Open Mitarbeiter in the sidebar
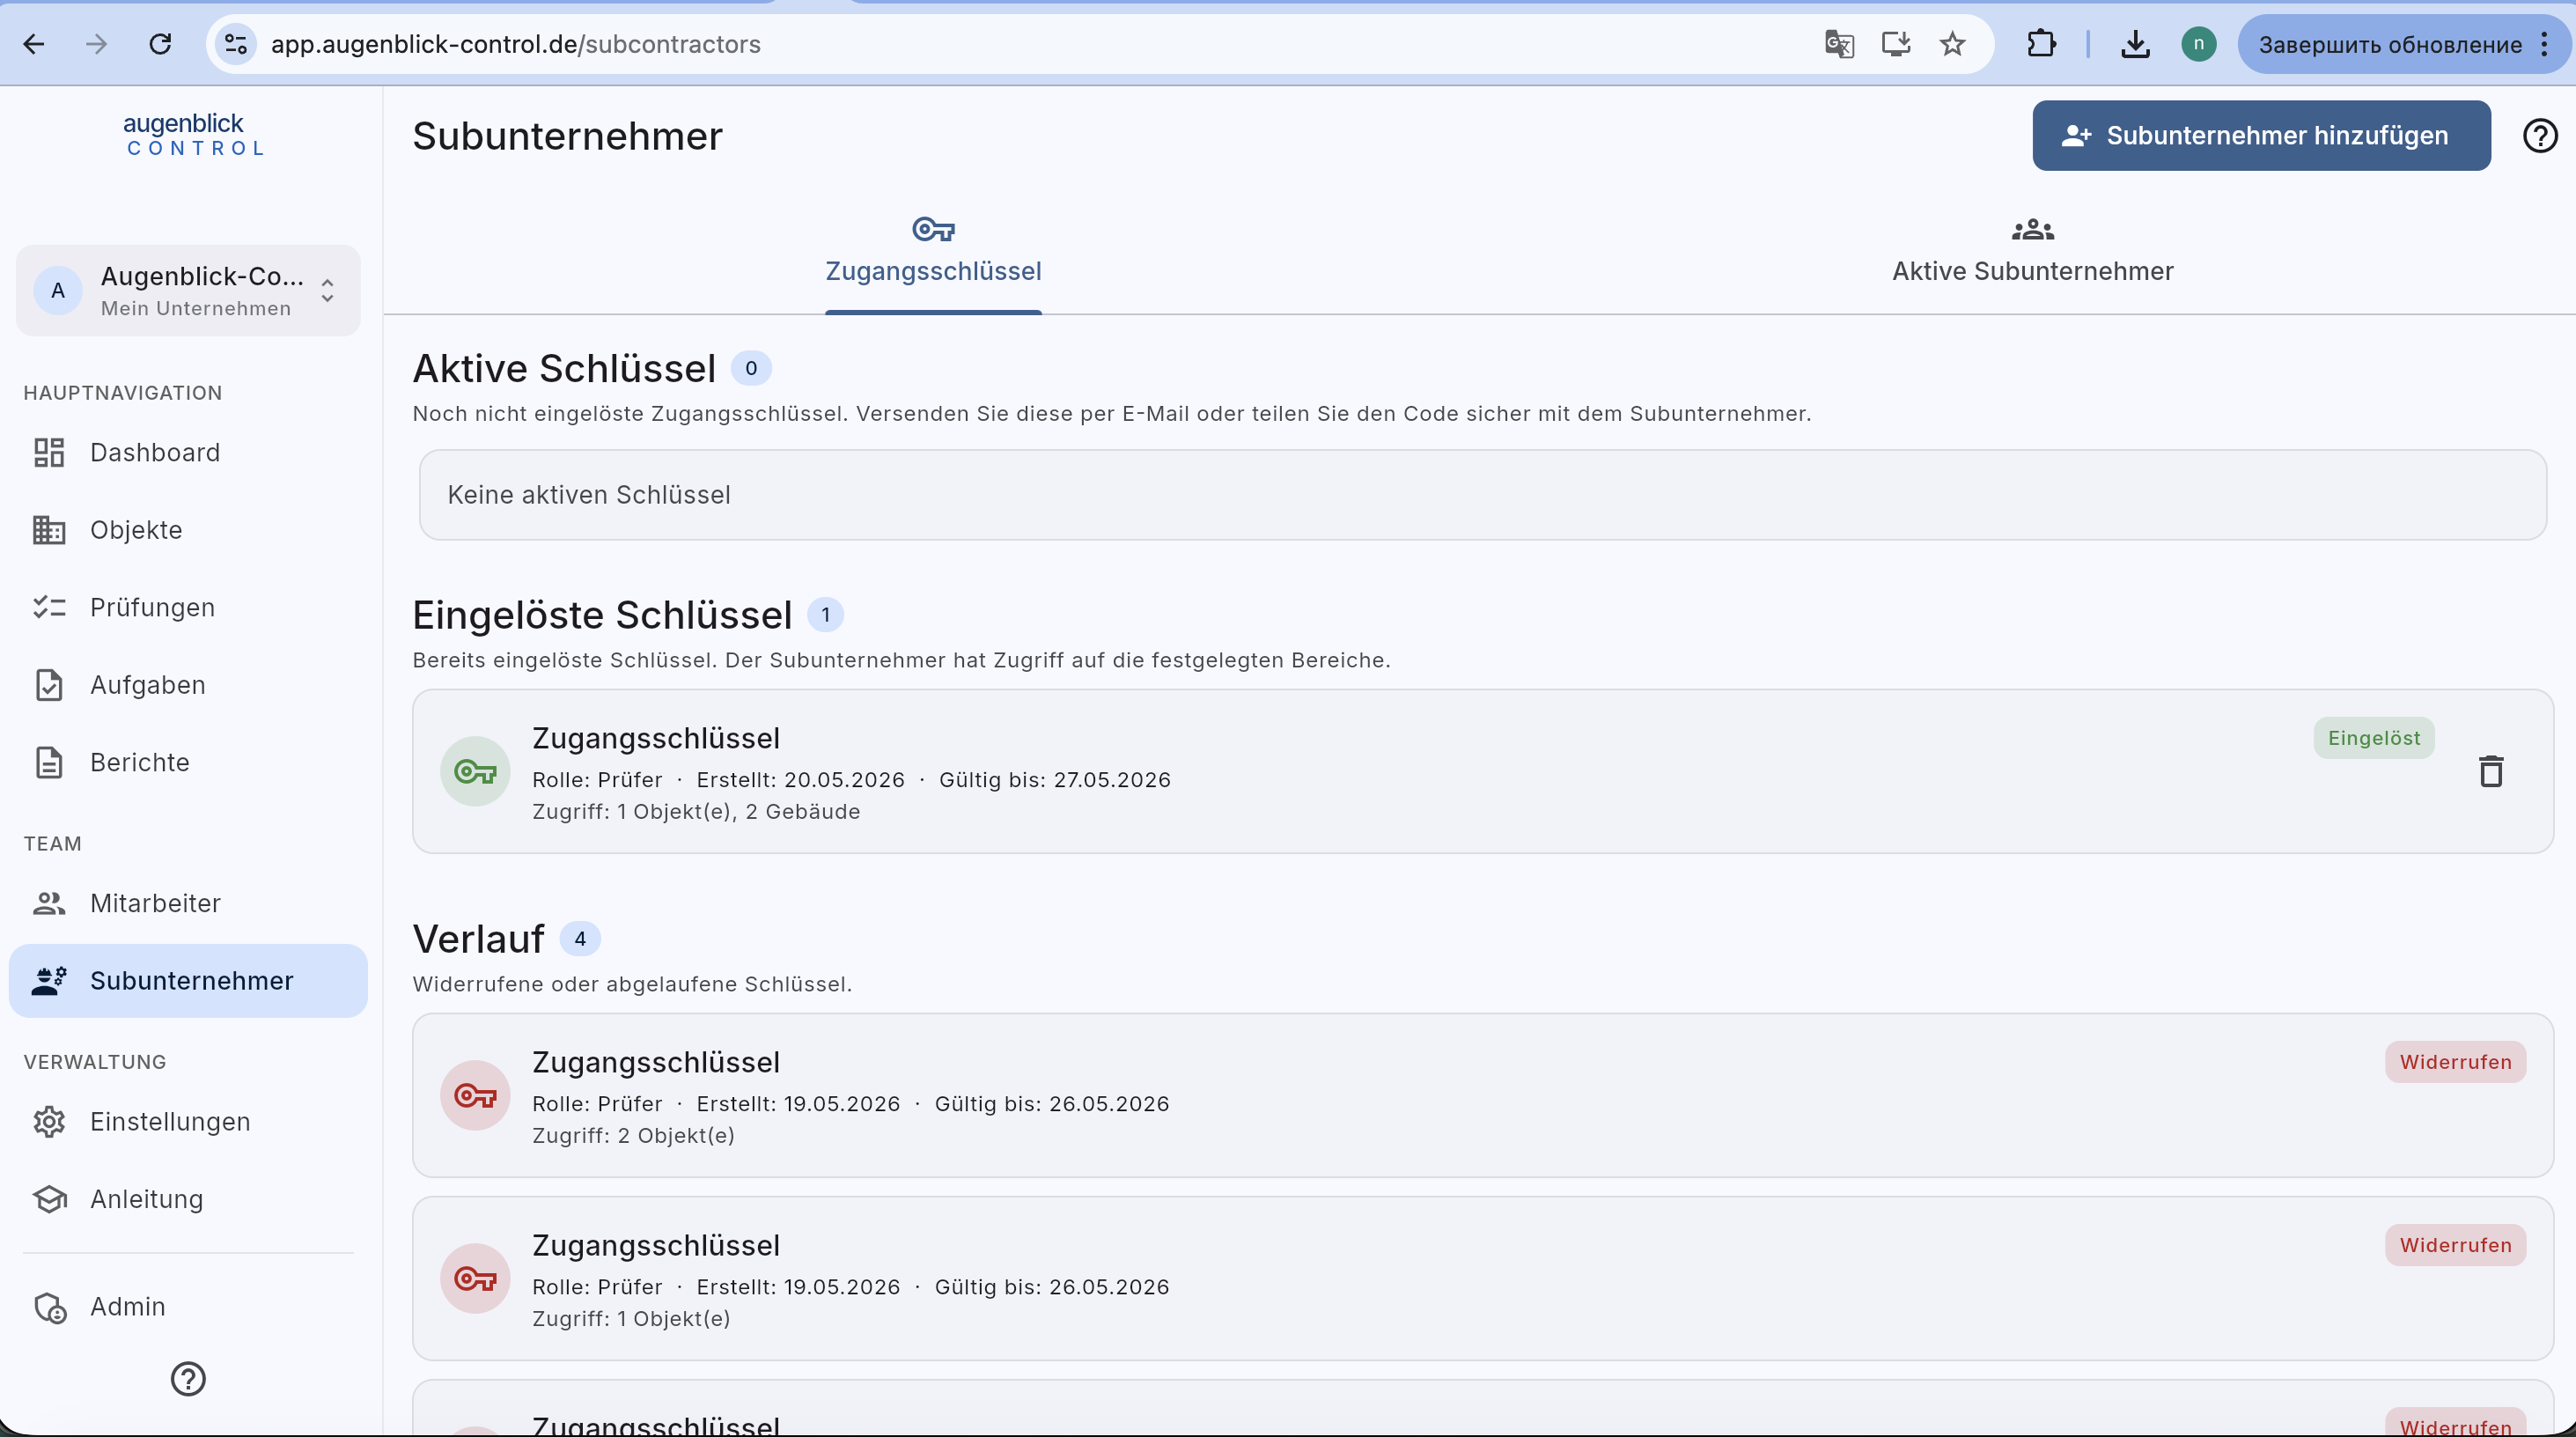 click(188, 903)
